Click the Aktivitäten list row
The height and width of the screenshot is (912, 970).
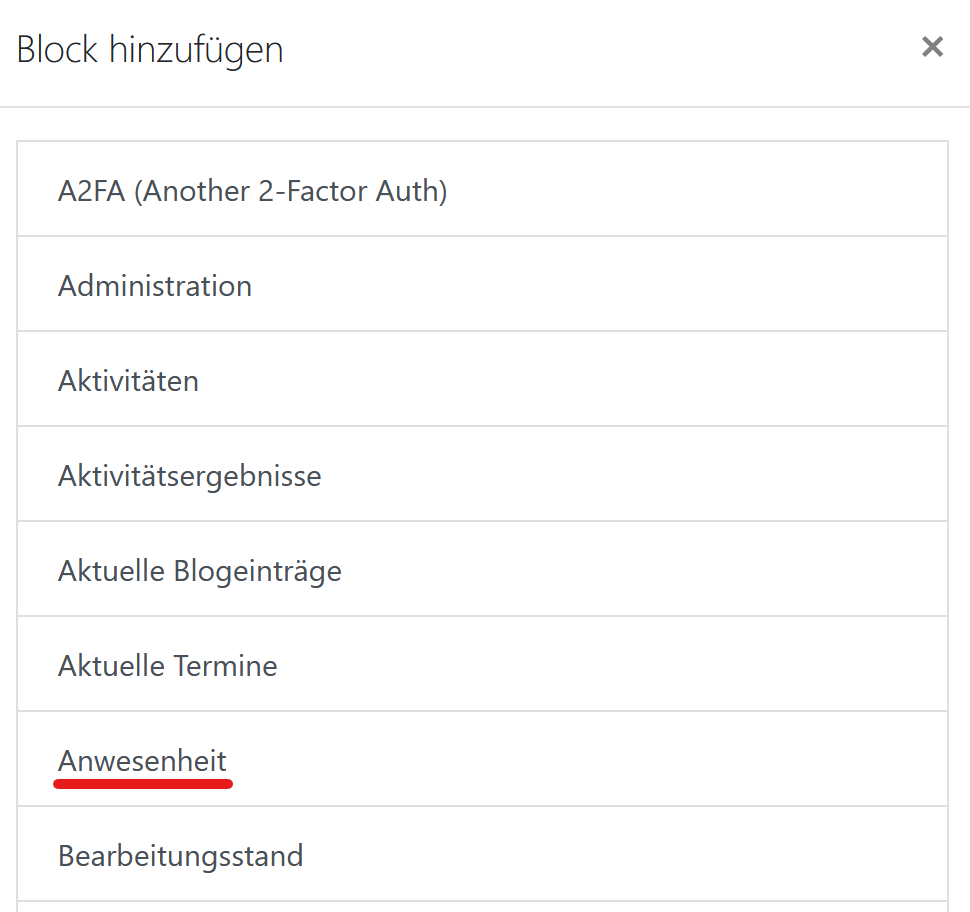pyautogui.click(x=483, y=379)
